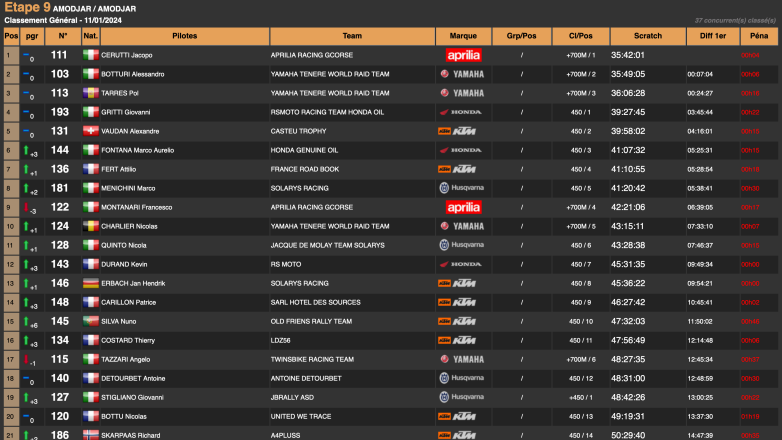The width and height of the screenshot is (782, 440).
Task: Click the Andorran flag beside Tarres Pol
Action: 91,93
